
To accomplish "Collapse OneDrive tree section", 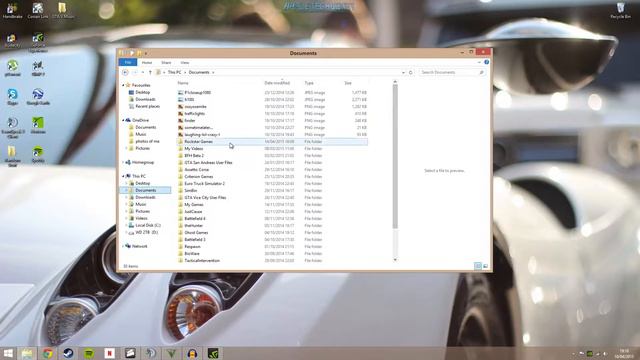I will point(123,120).
